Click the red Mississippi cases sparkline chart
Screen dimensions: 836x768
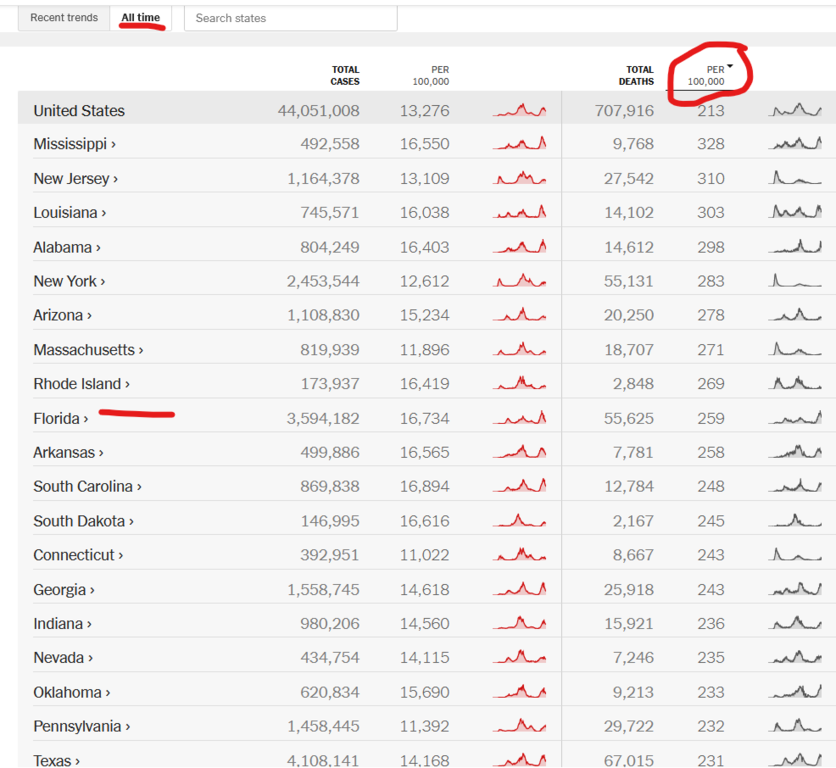pos(520,144)
